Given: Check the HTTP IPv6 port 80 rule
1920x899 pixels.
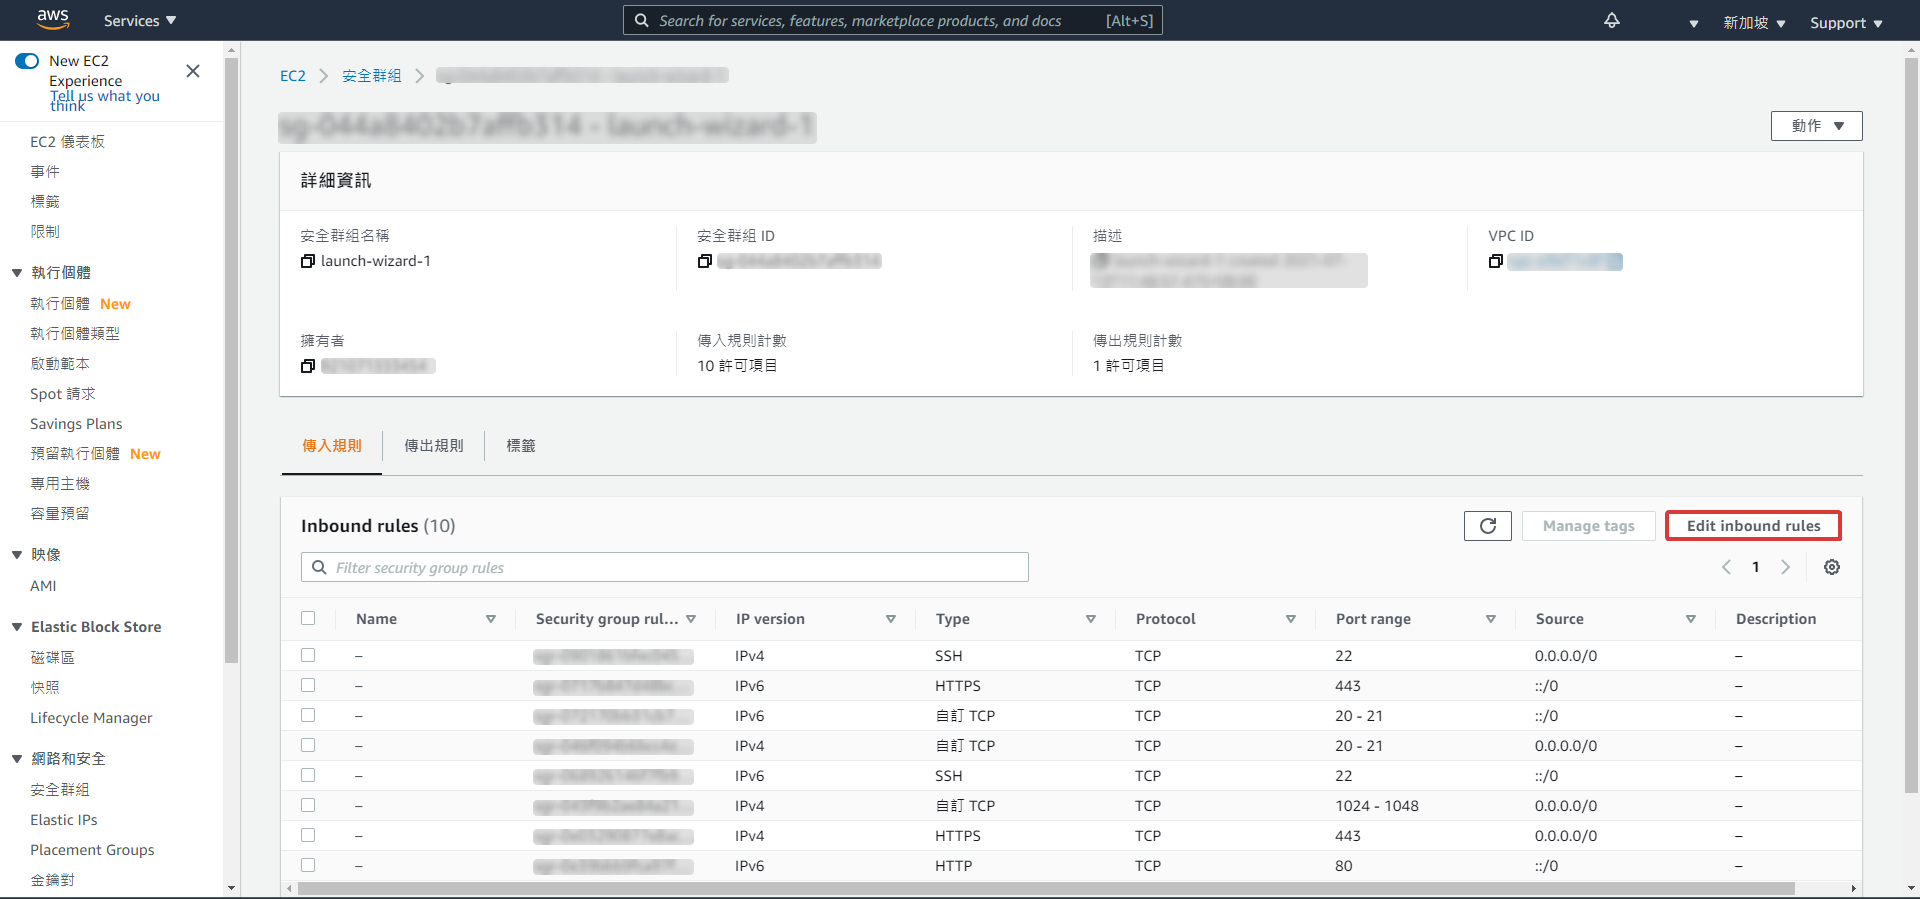Looking at the screenshot, I should 308,865.
